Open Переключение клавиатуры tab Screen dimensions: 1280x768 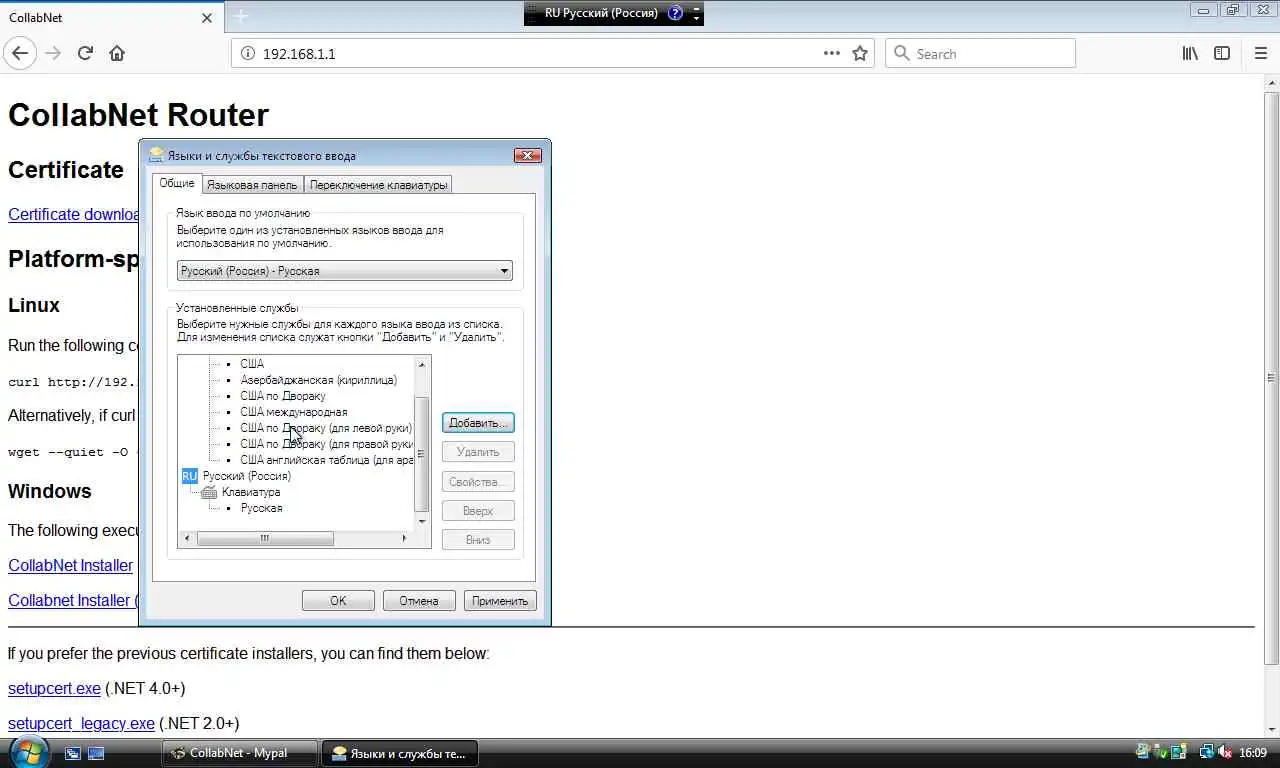378,185
